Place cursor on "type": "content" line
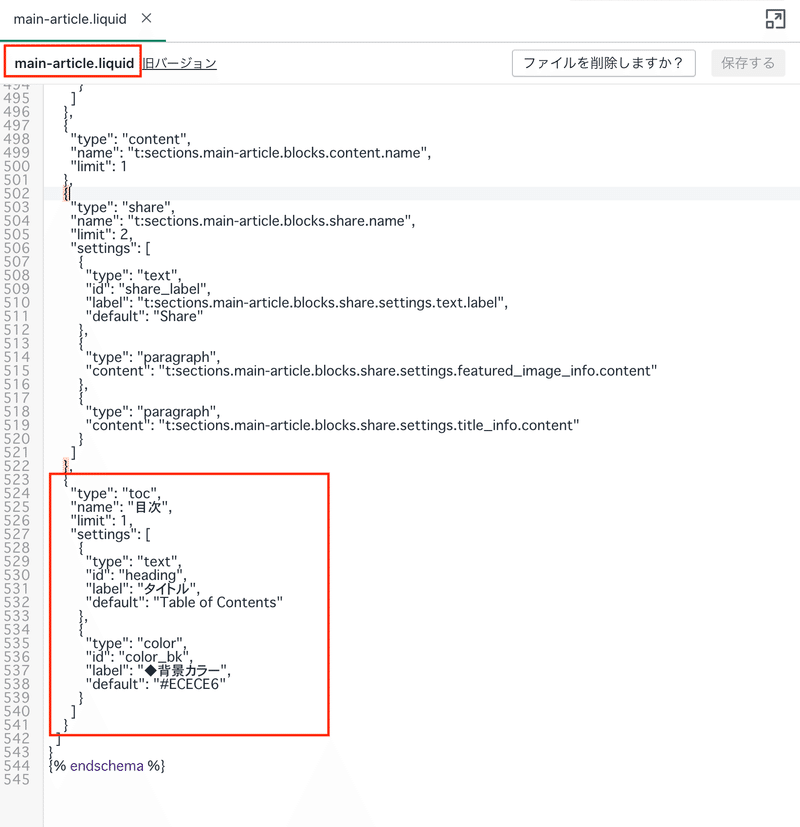This screenshot has height=827, width=800. pyautogui.click(x=130, y=139)
